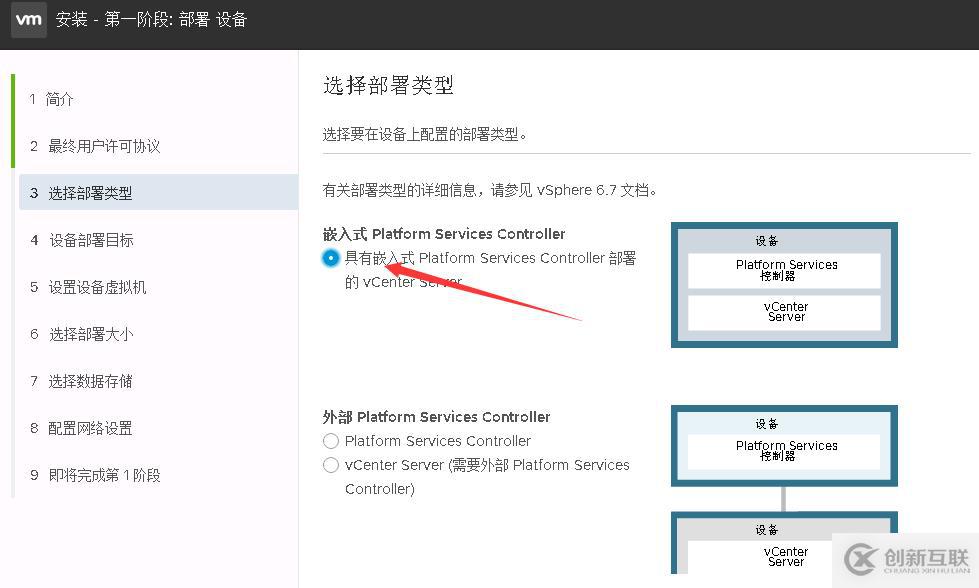Go to step 5 设置设备虚拟机
This screenshot has height=588, width=979.
97,287
